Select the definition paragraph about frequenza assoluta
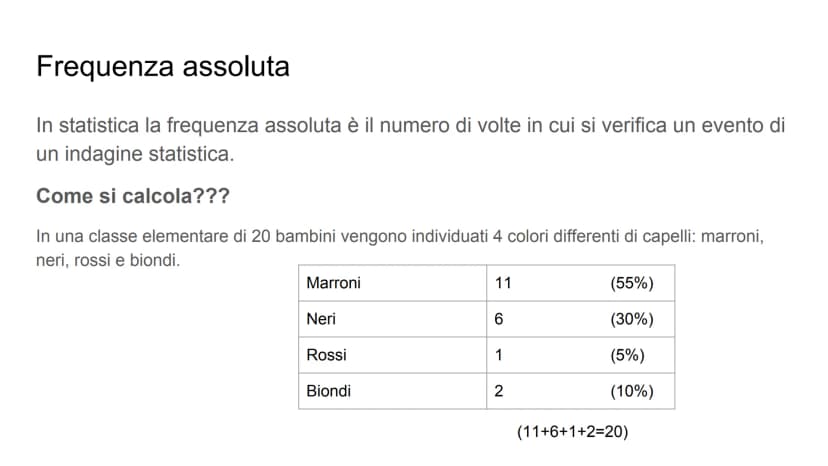The width and height of the screenshot is (828, 466). tap(410, 139)
